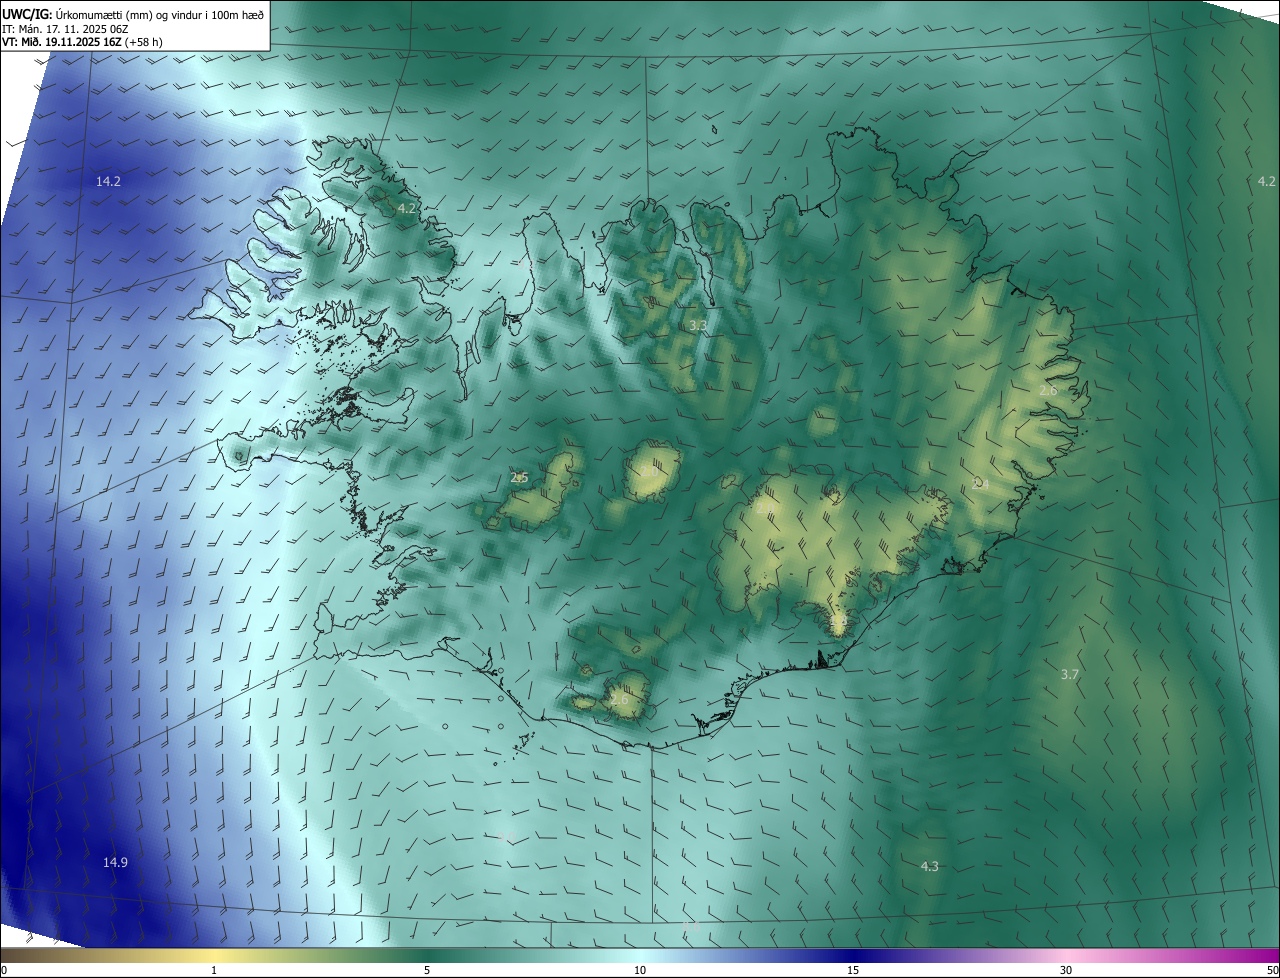Image resolution: width=1280 pixels, height=978 pixels.
Task: Click the 2.5 value in west-central Iceland
Action: pyautogui.click(x=519, y=478)
